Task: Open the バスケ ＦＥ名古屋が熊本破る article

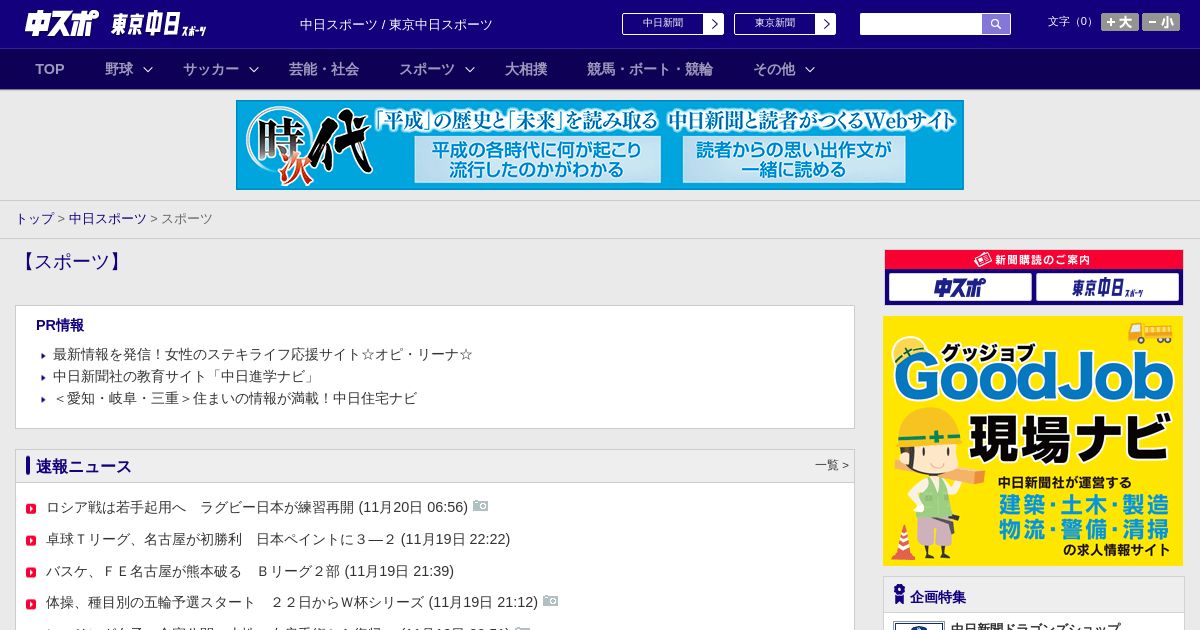Action: 250,571
